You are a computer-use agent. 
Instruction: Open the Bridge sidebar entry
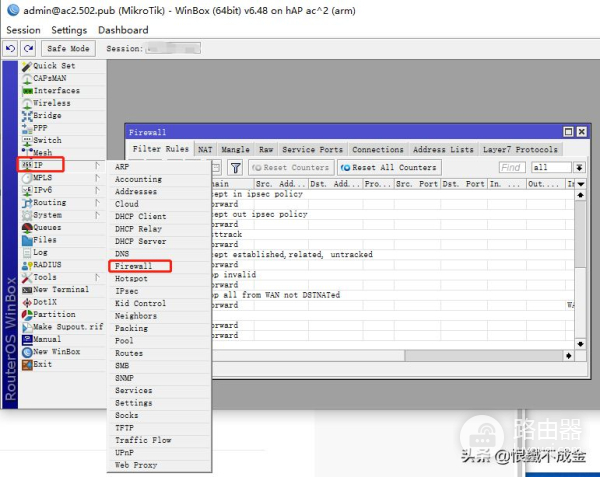tap(47, 116)
